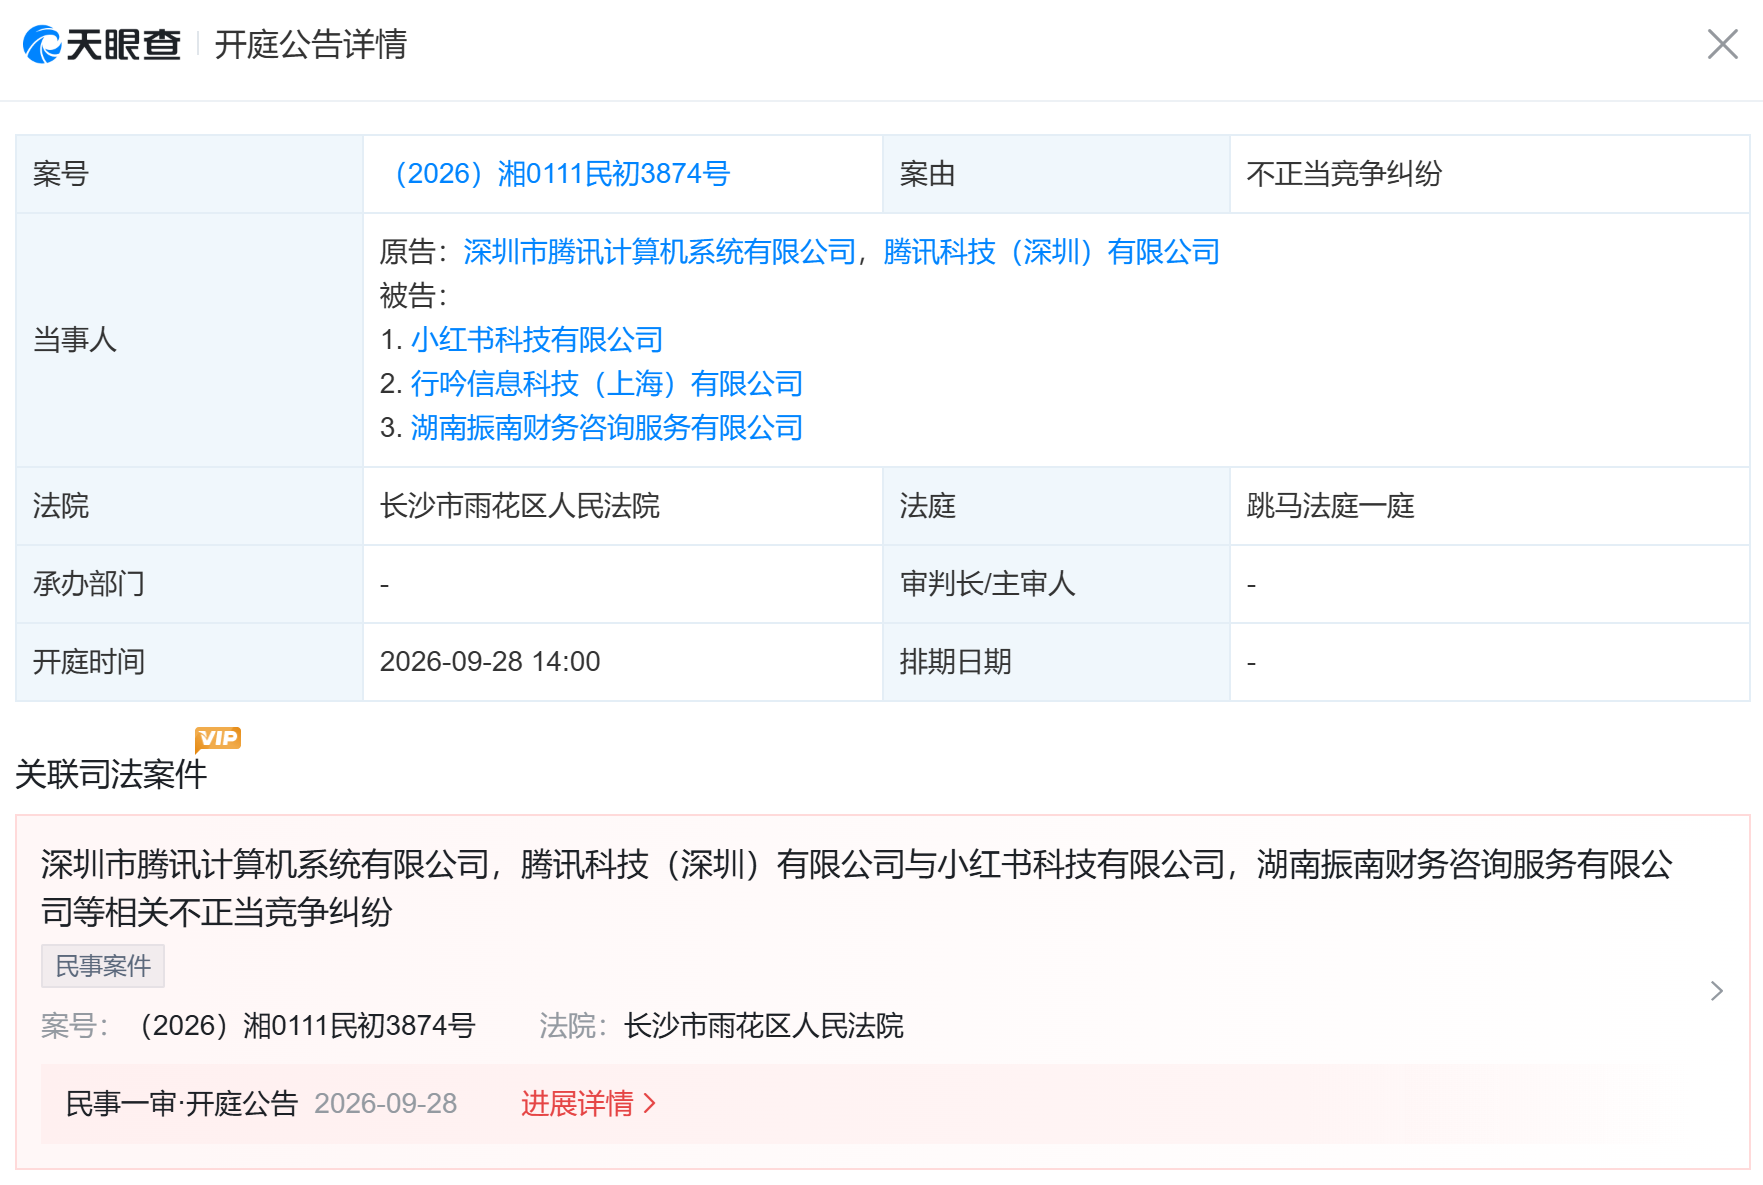The width and height of the screenshot is (1763, 1185).
Task: Select hearing time 2026-09-28 14:00
Action: pos(490,662)
